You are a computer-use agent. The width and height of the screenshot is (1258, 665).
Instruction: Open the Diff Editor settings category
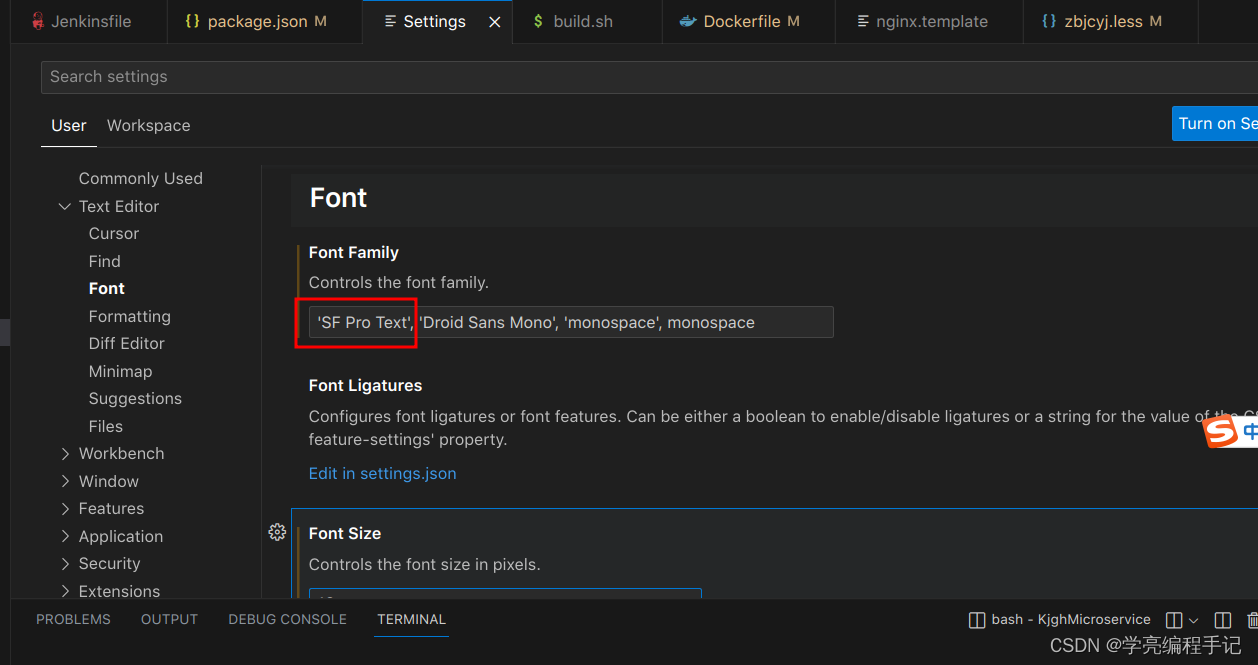pyautogui.click(x=127, y=343)
